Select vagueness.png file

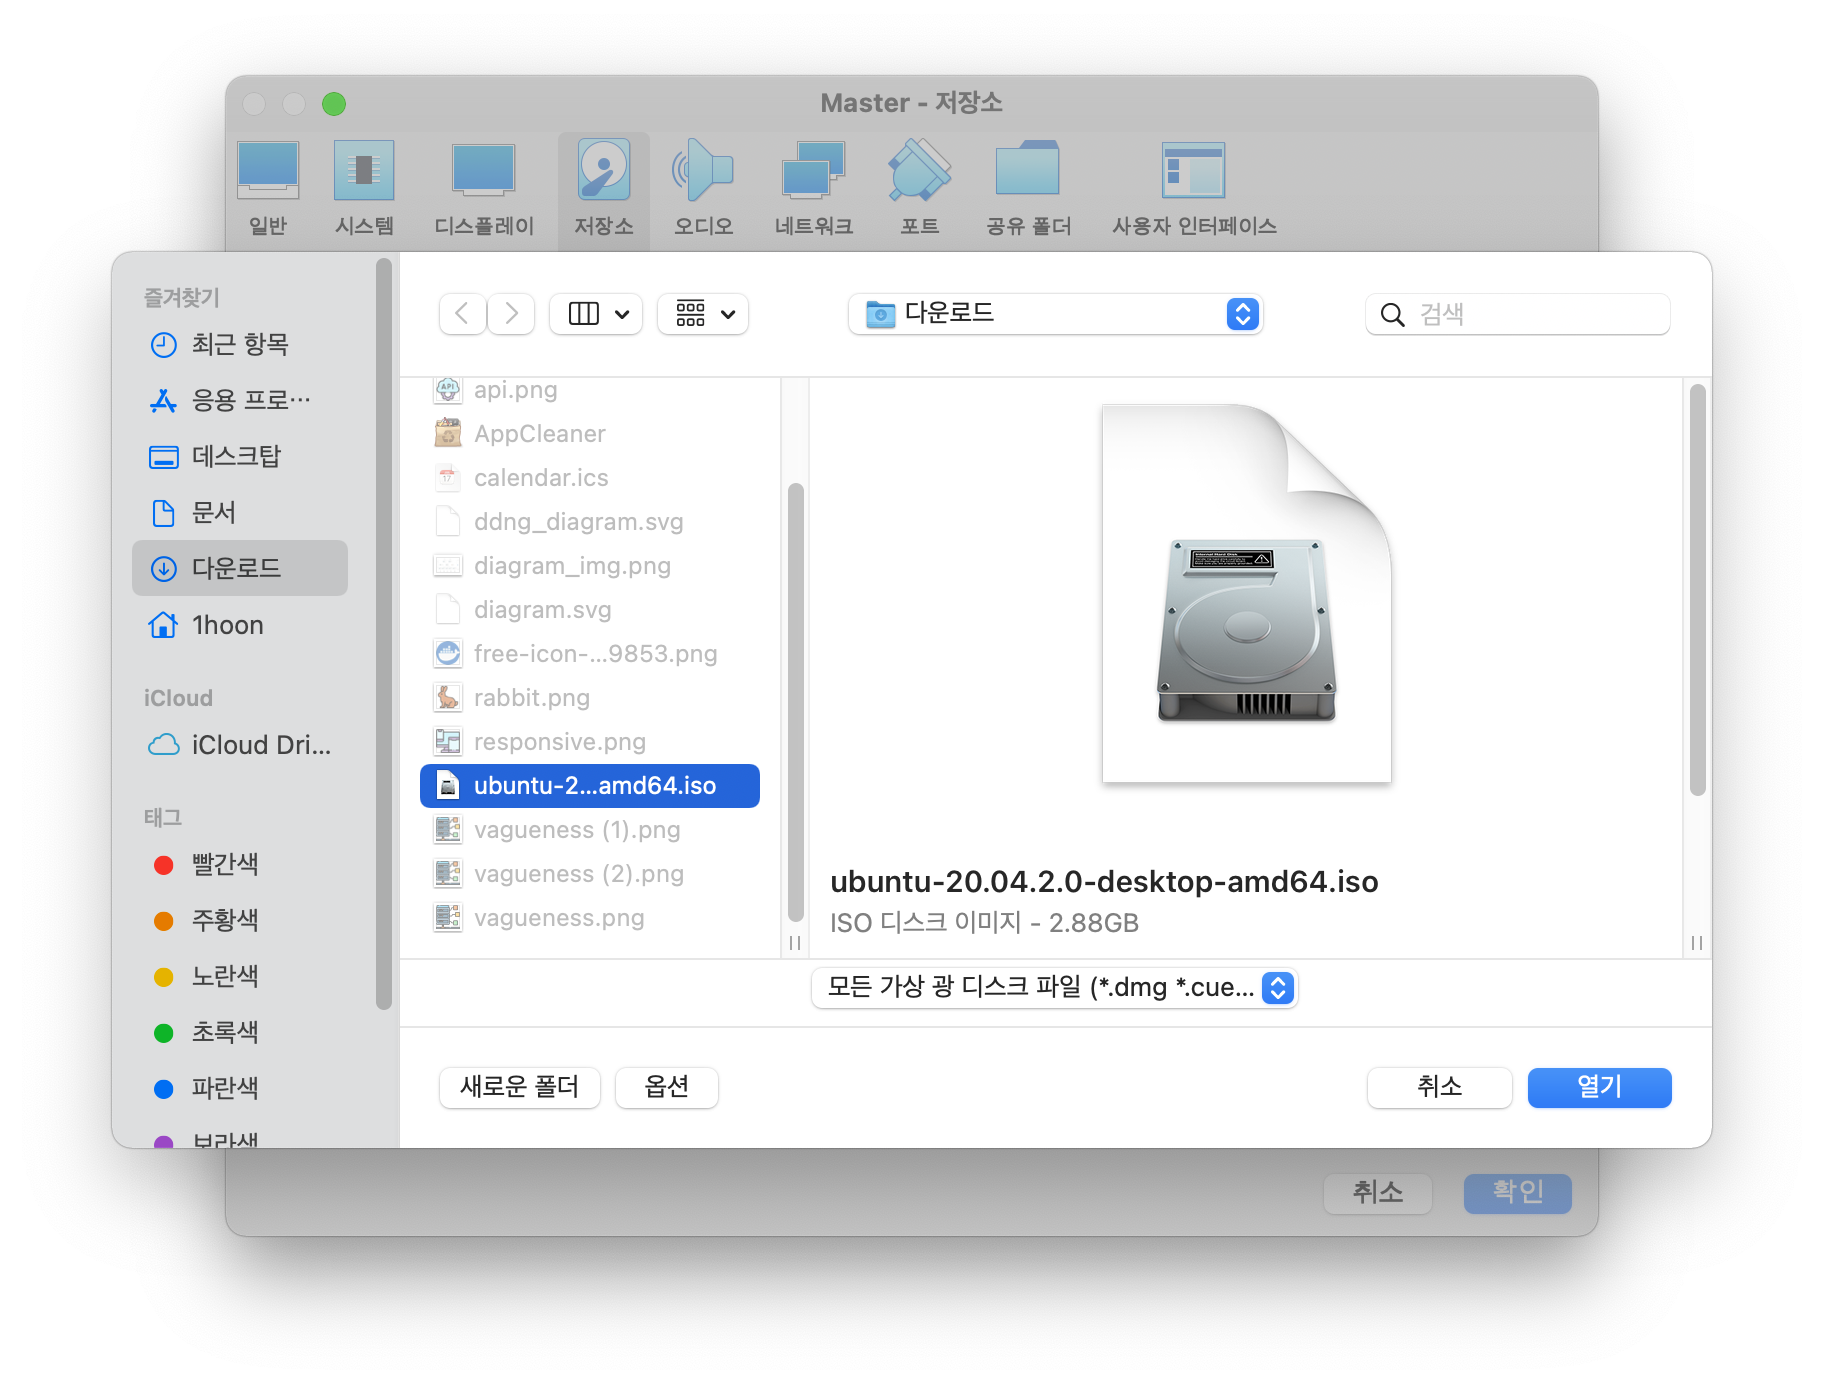pyautogui.click(x=590, y=918)
